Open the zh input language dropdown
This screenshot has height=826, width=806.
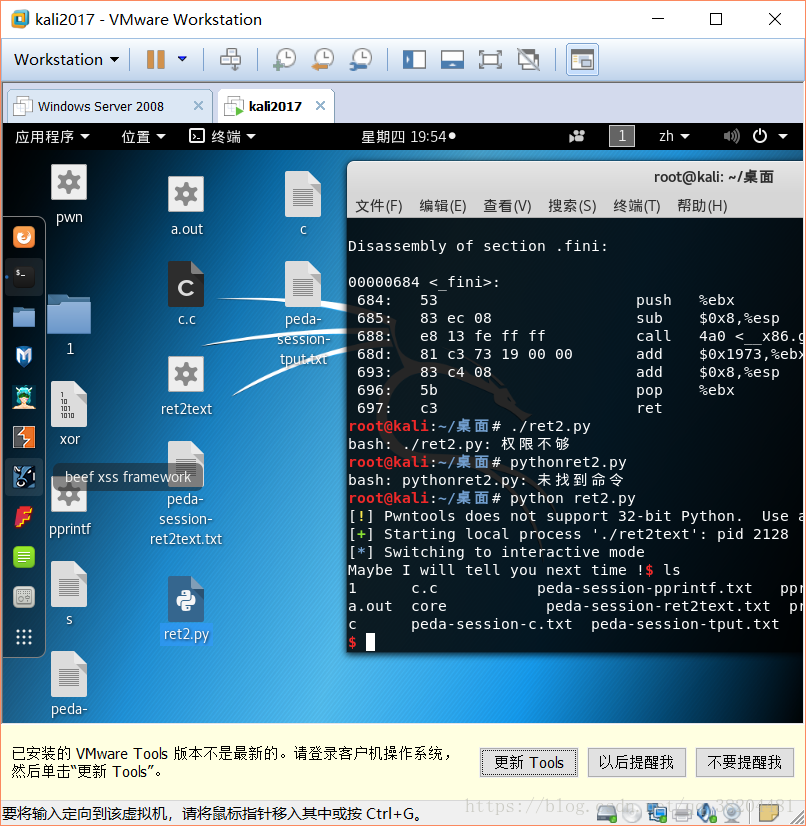coord(674,136)
